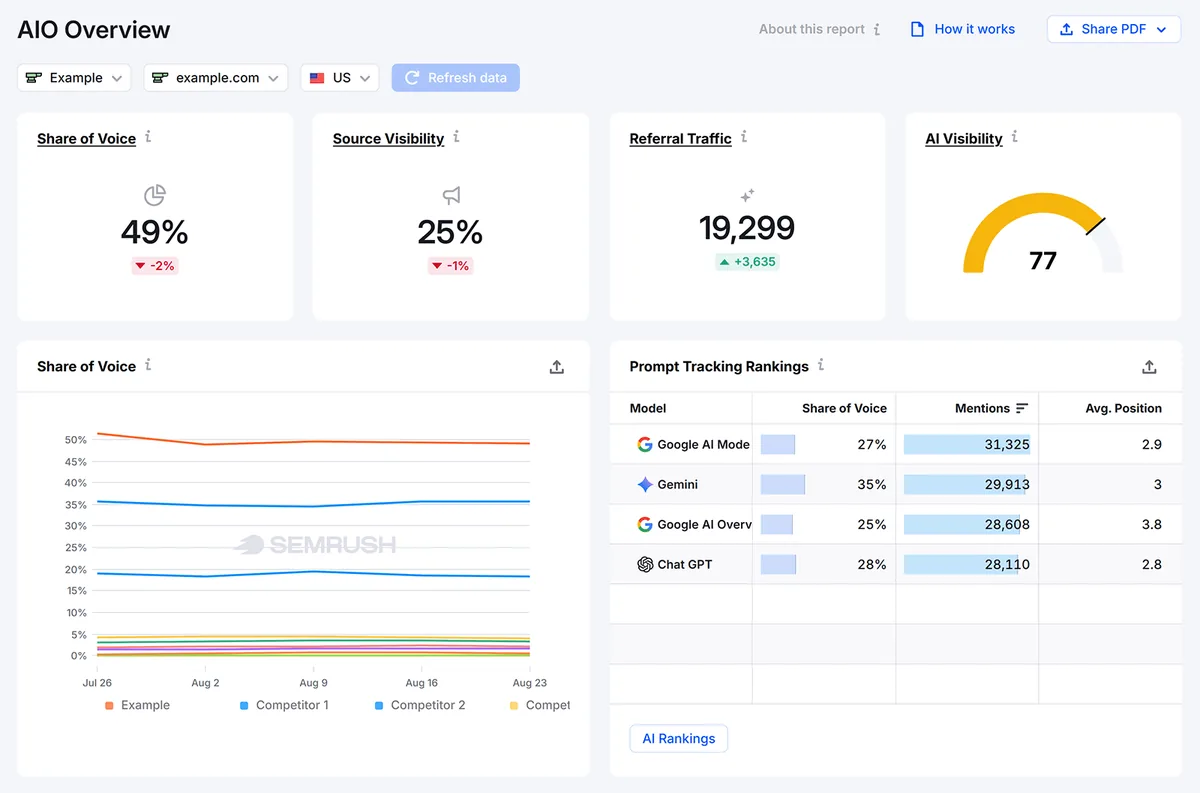Toggle the Example legend series
Image resolution: width=1200 pixels, height=793 pixels.
click(137, 705)
